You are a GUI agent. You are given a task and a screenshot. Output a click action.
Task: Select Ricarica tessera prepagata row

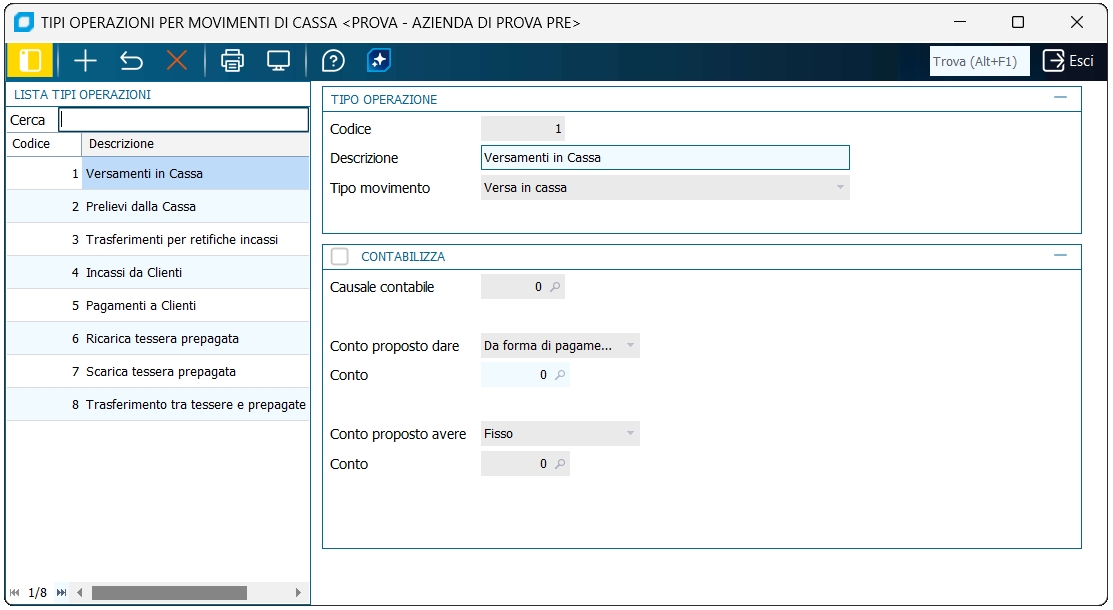(x=162, y=339)
